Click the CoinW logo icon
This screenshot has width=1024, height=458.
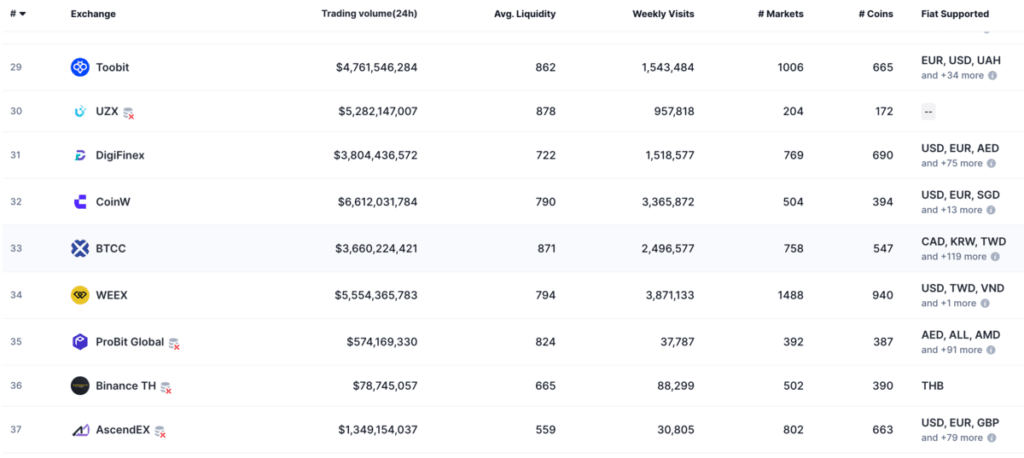point(80,202)
